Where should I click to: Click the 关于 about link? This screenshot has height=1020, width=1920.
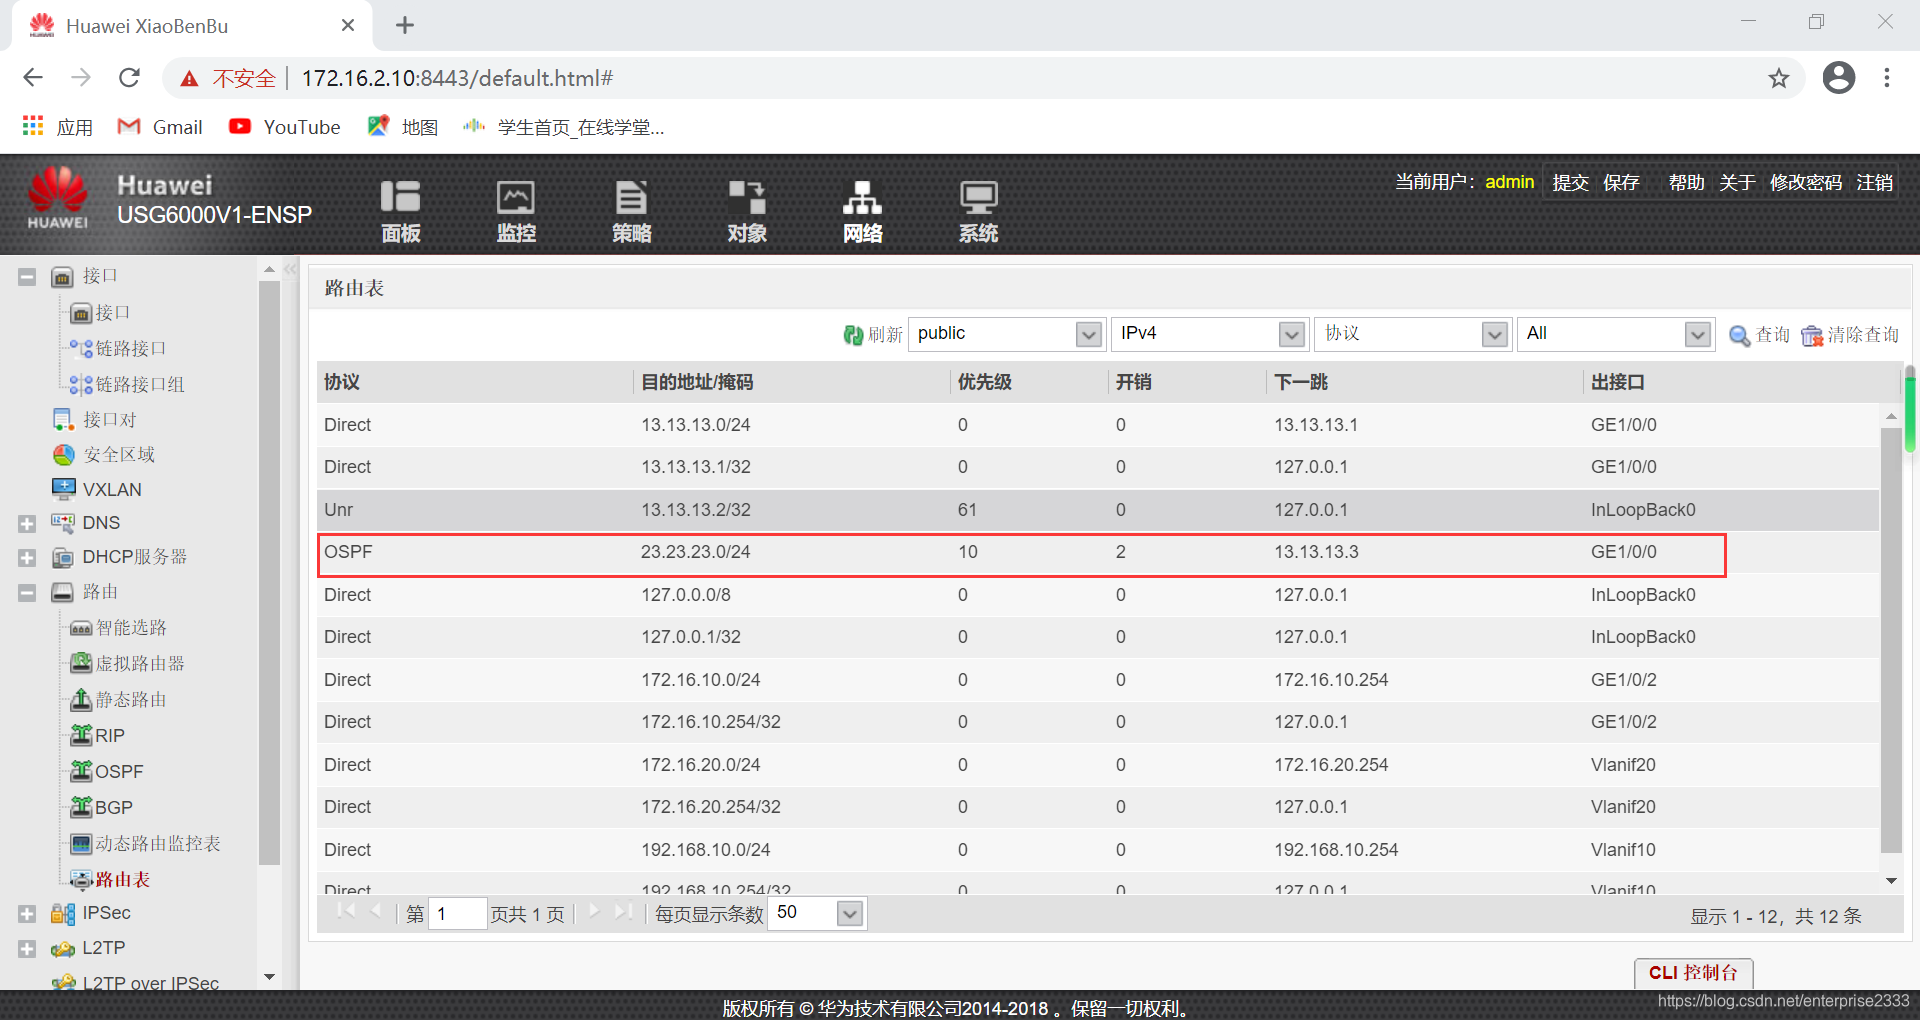[1737, 182]
